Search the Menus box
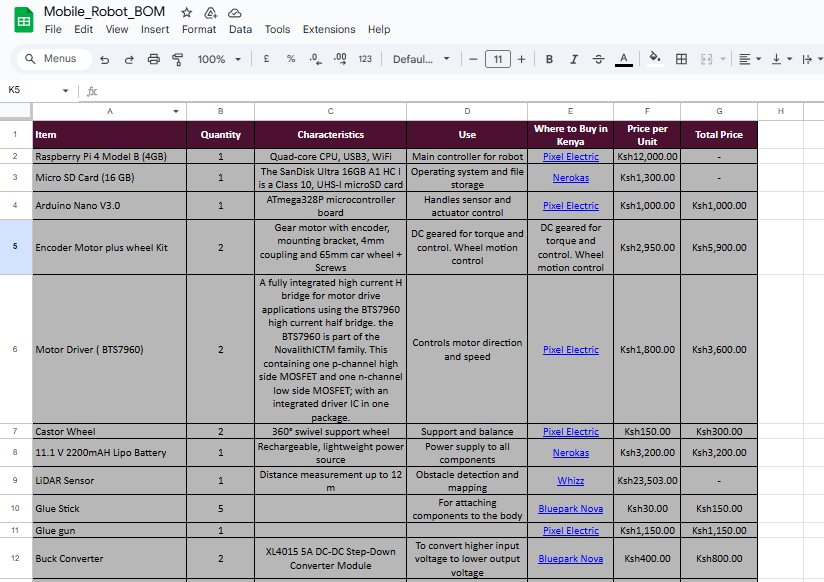 (x=55, y=59)
